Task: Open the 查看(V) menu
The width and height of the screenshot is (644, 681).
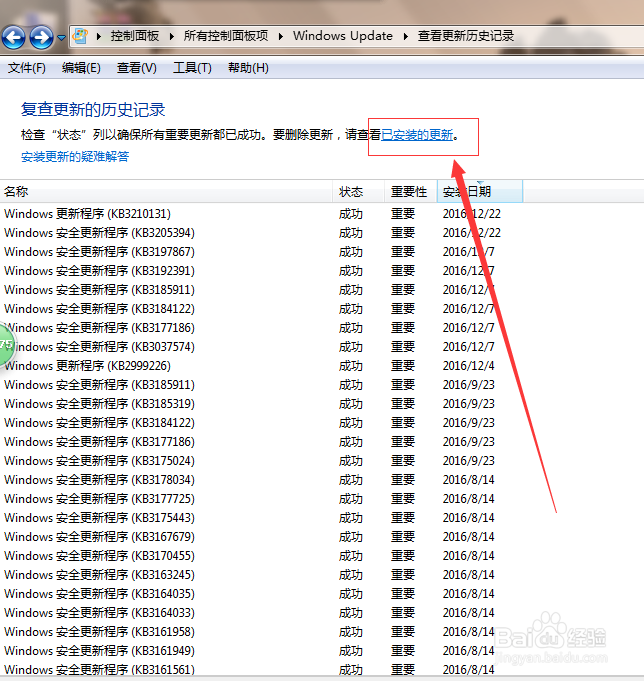Action: [136, 68]
